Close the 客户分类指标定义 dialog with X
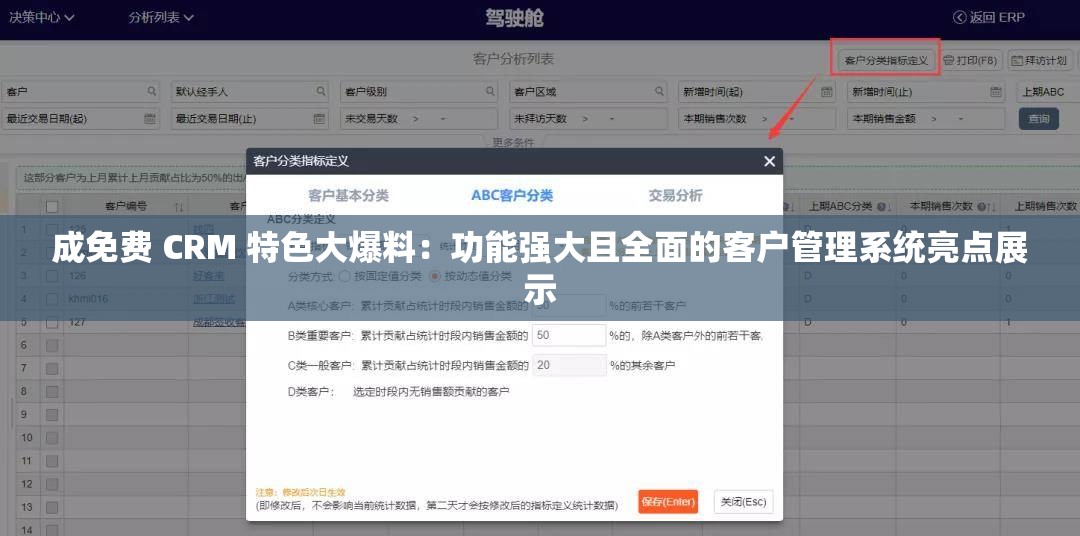 (769, 161)
